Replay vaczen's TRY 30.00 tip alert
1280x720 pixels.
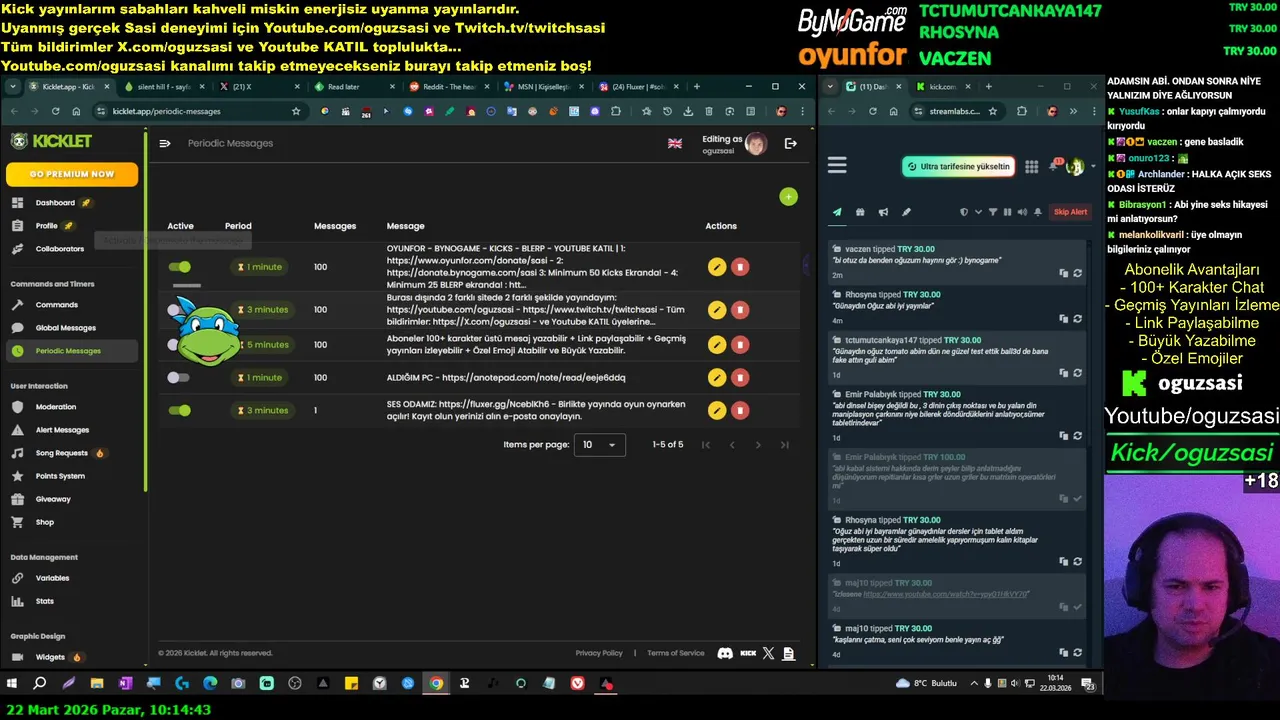pos(1077,273)
